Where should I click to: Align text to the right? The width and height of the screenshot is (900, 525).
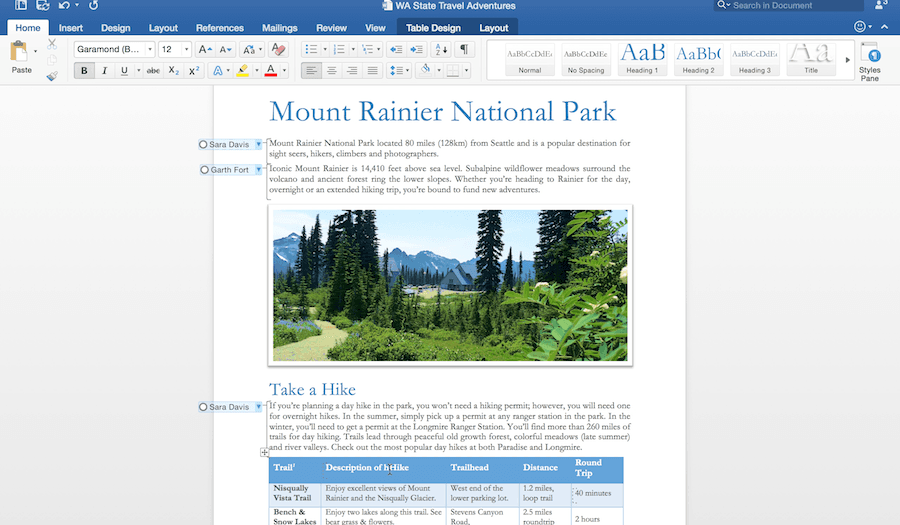[x=352, y=71]
